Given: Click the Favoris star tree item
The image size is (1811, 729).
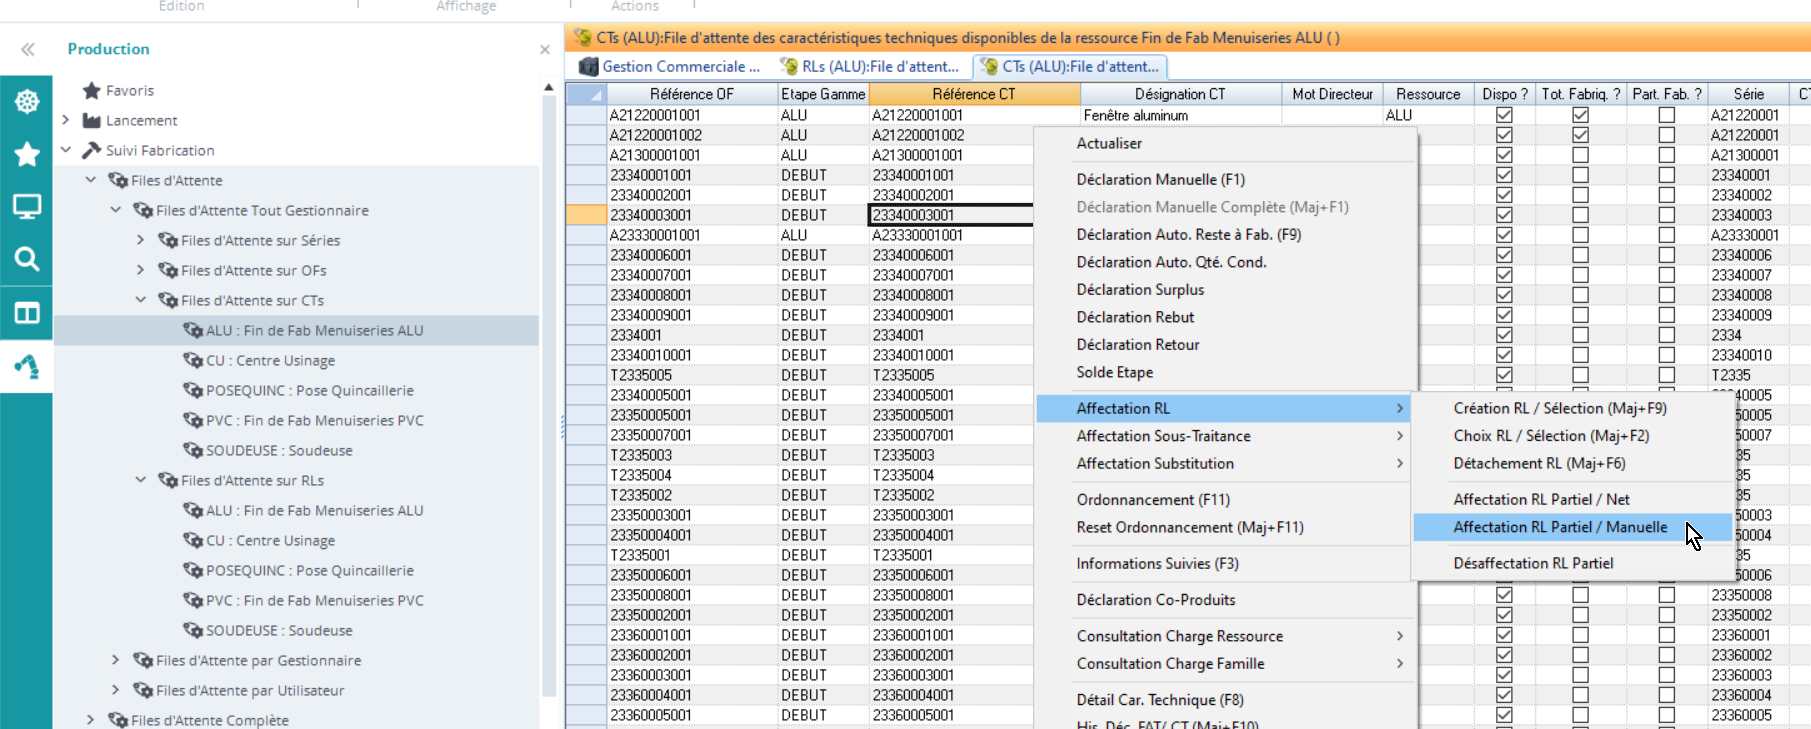Looking at the screenshot, I should click(x=129, y=91).
